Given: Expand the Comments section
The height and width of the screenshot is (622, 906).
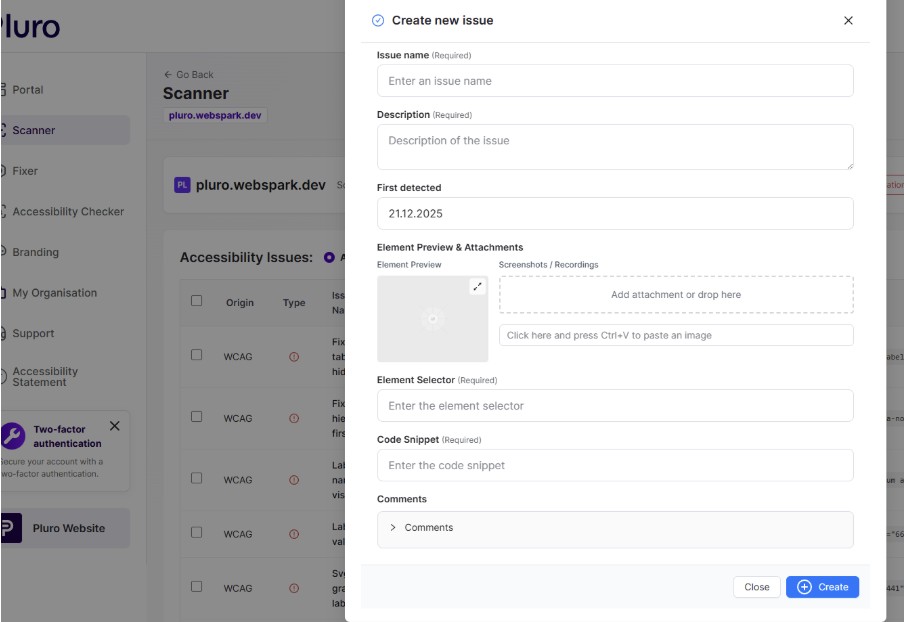Looking at the screenshot, I should tap(393, 528).
